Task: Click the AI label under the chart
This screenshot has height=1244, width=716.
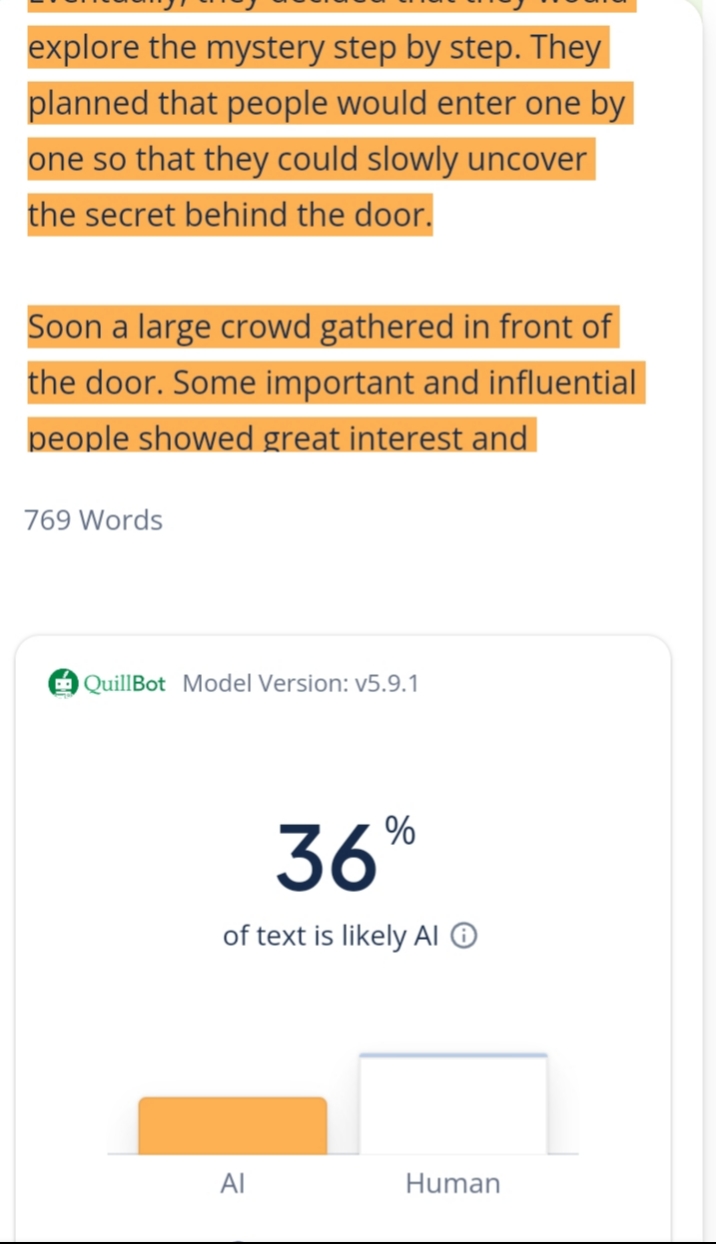Action: [x=232, y=1184]
